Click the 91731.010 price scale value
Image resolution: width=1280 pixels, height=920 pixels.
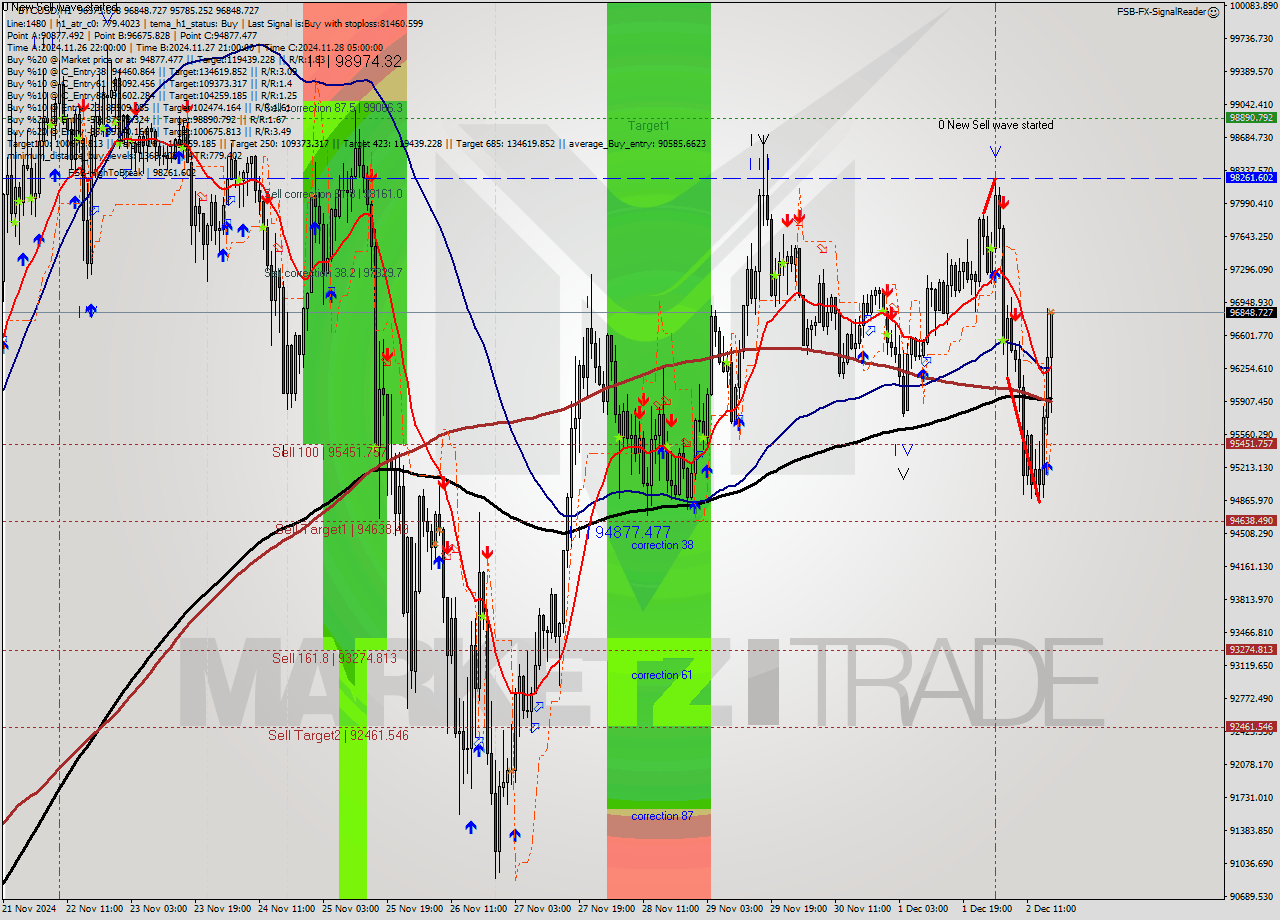tap(1251, 797)
